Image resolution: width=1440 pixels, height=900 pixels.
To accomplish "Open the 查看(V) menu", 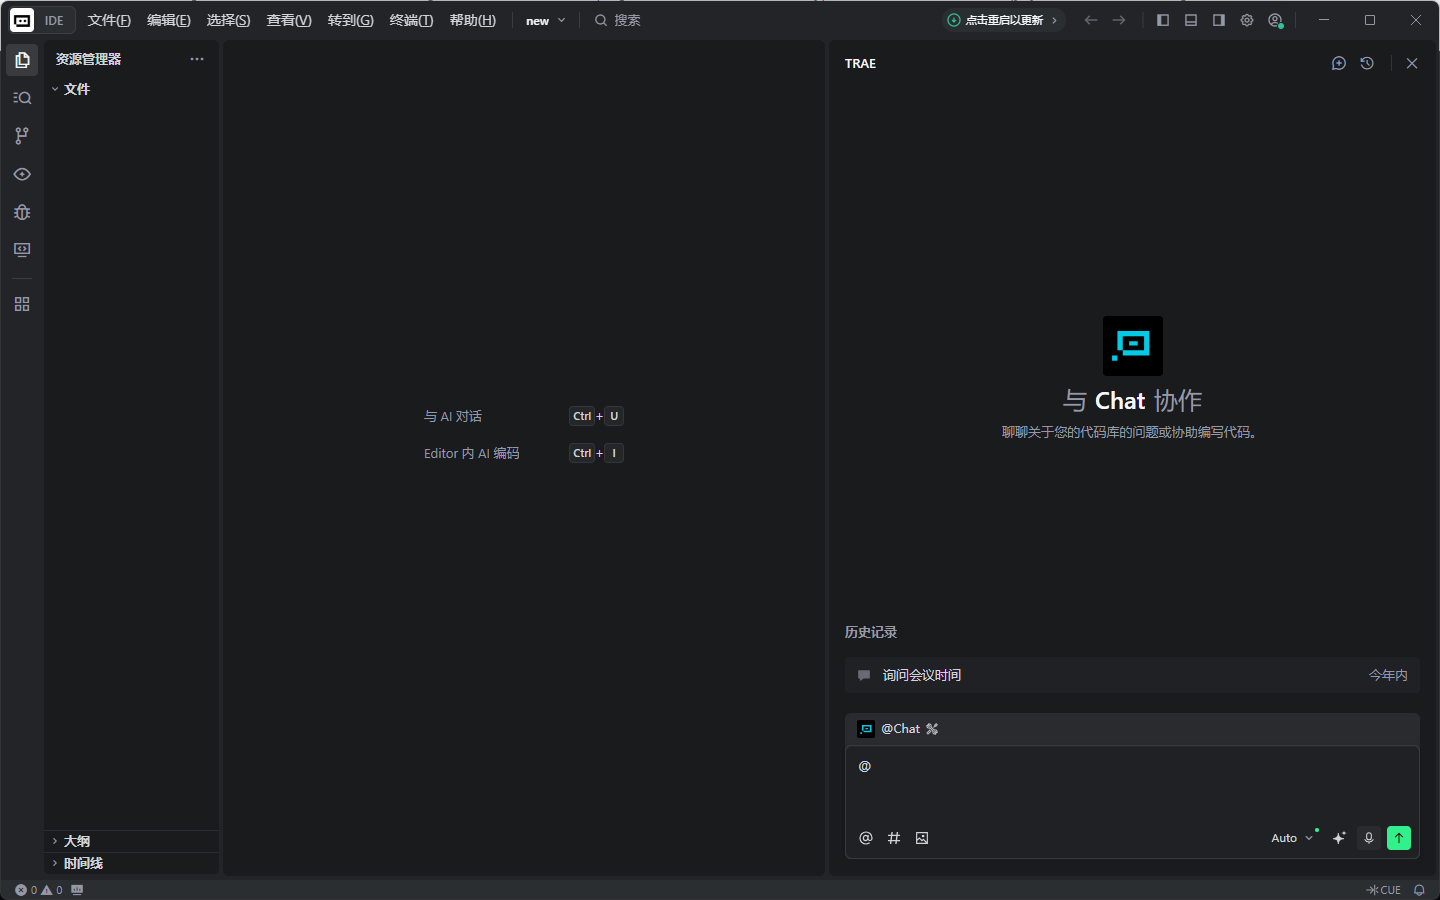I will coord(289,20).
